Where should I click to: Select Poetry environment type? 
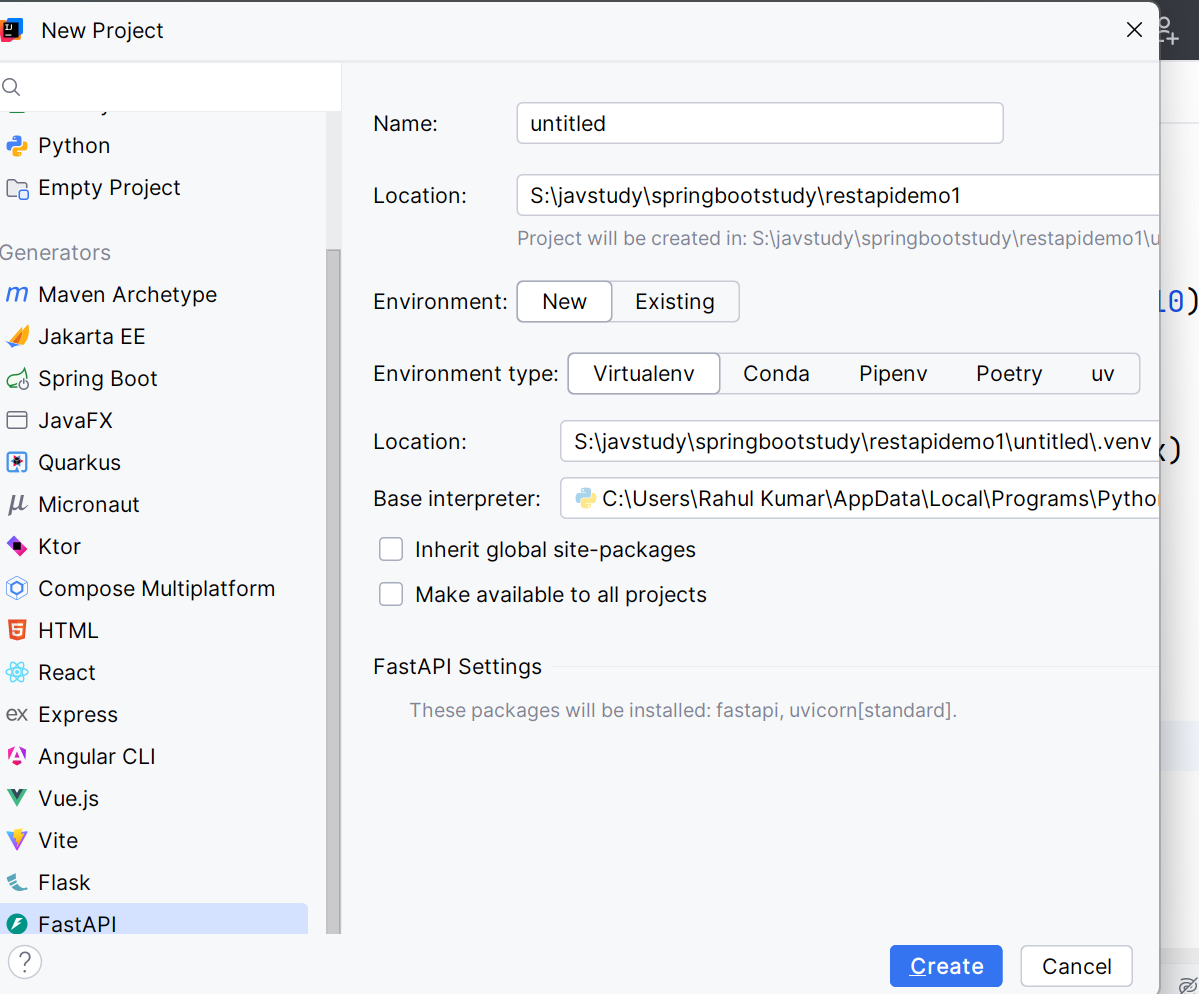tap(1009, 374)
